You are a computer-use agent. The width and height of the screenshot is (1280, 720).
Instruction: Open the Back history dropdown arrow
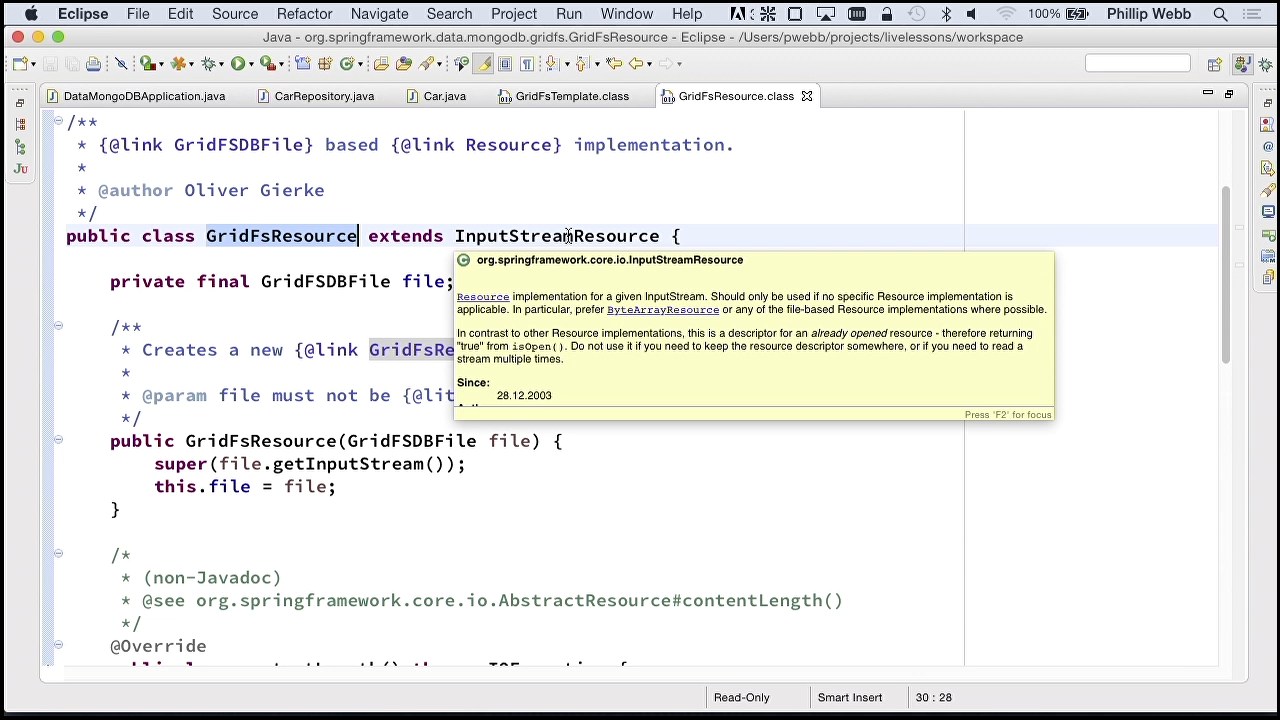tap(649, 64)
